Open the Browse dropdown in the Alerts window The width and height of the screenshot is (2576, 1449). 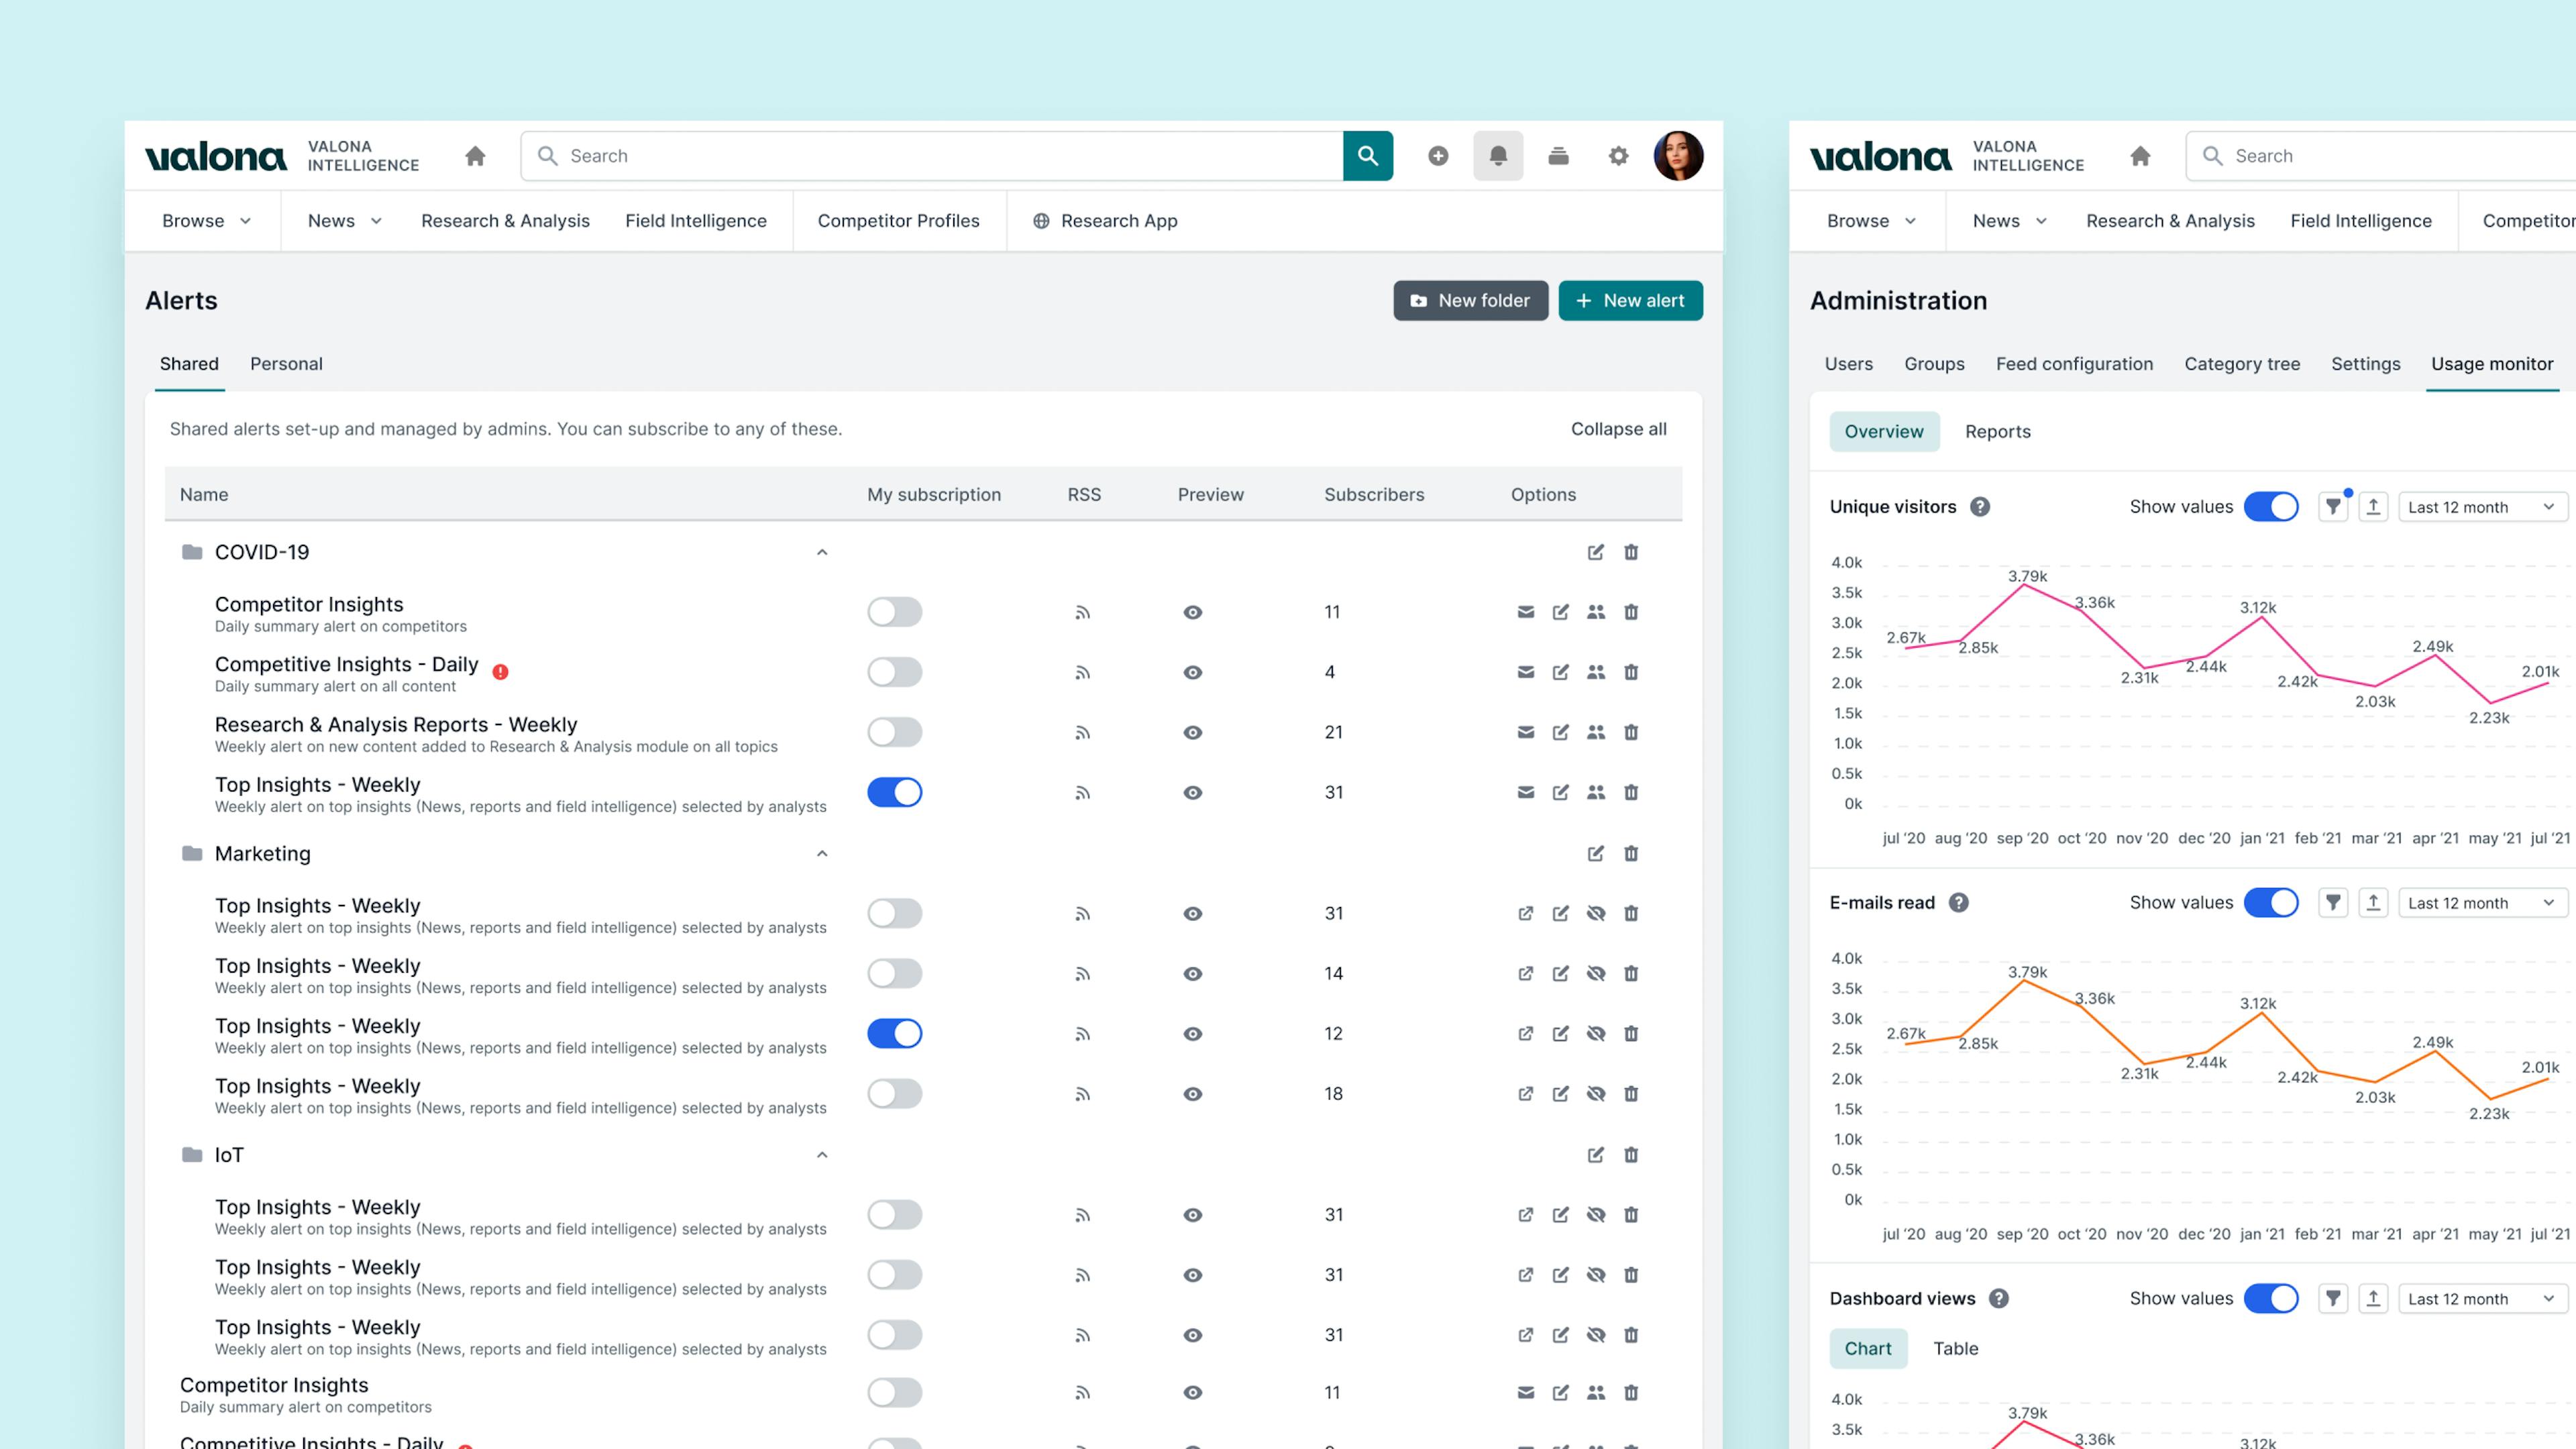[206, 221]
